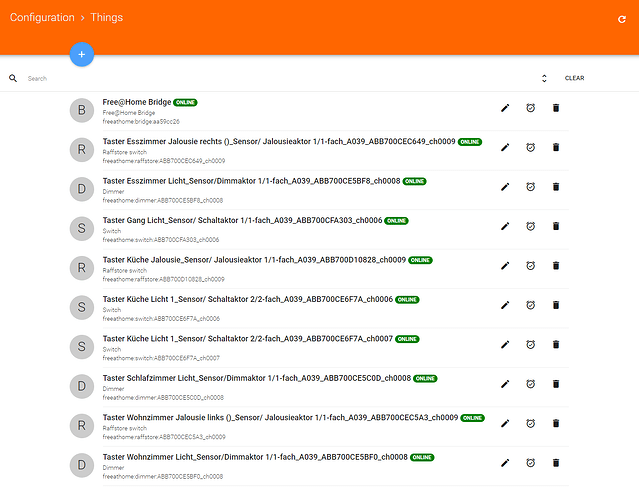Viewport: 639px width, 500px height.
Task: Click ONLINE badge of Gang Licht
Action: pos(397,221)
